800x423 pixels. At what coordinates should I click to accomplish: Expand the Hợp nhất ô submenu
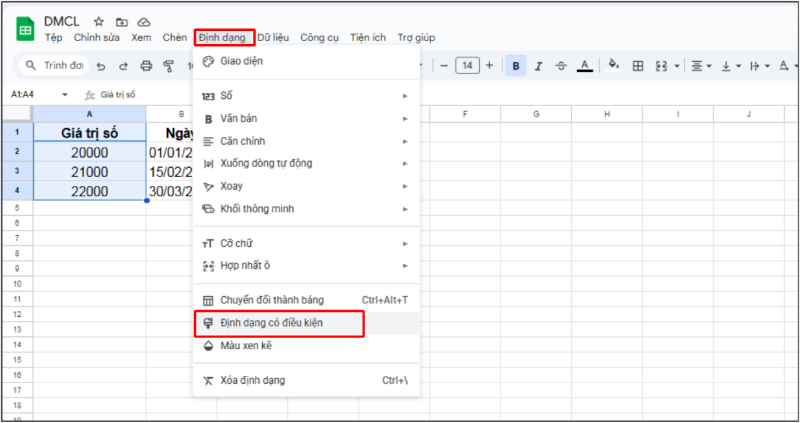click(306, 266)
